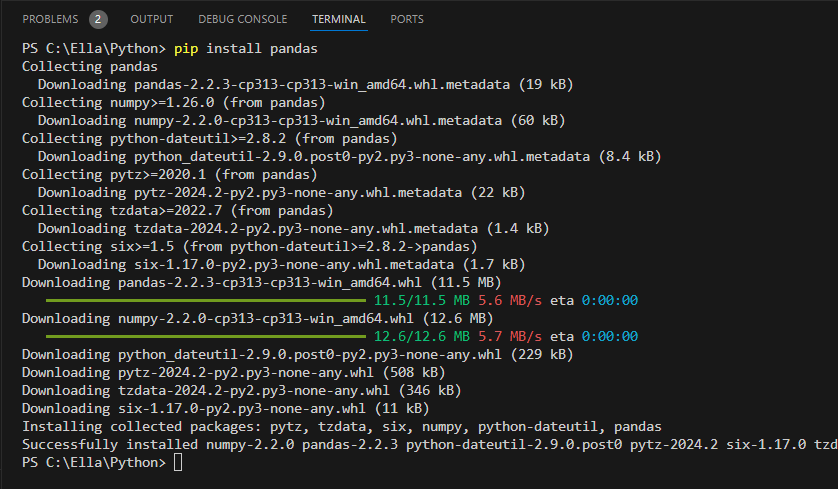Click 'Collecting numpy>=1.26.0' line
838x489 pixels.
[174, 103]
